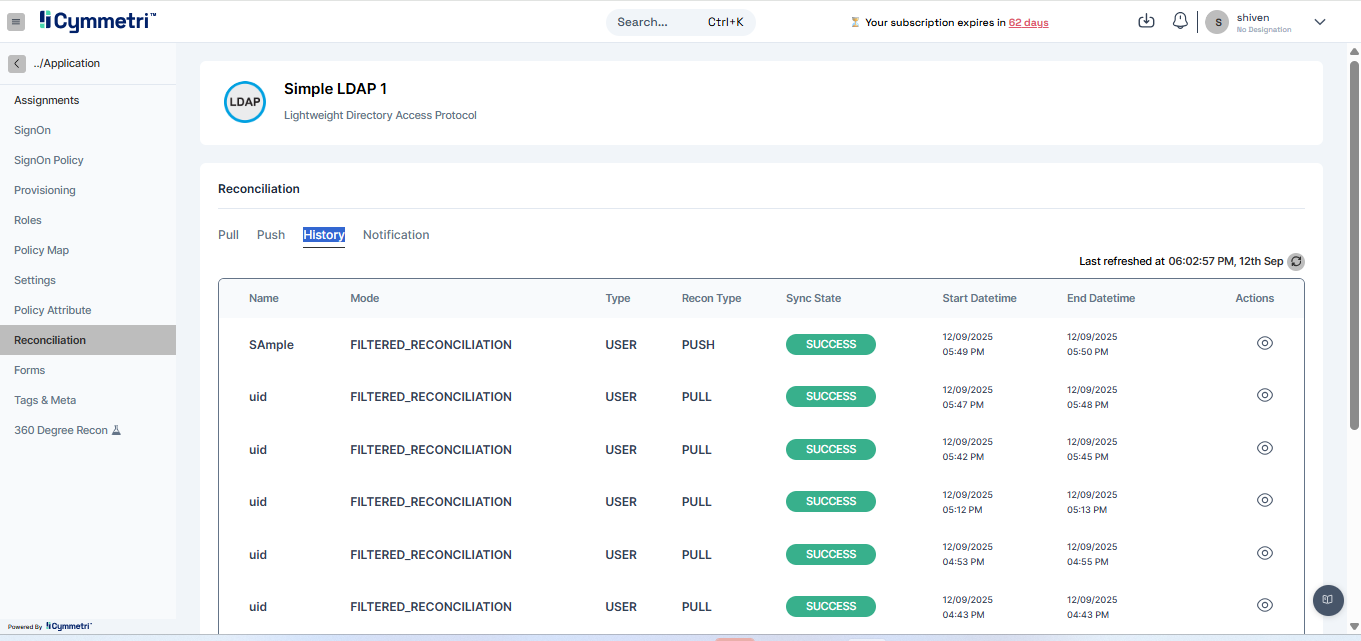This screenshot has width=1361, height=641.
Task: Open the help book floating button
Action: point(1328,600)
